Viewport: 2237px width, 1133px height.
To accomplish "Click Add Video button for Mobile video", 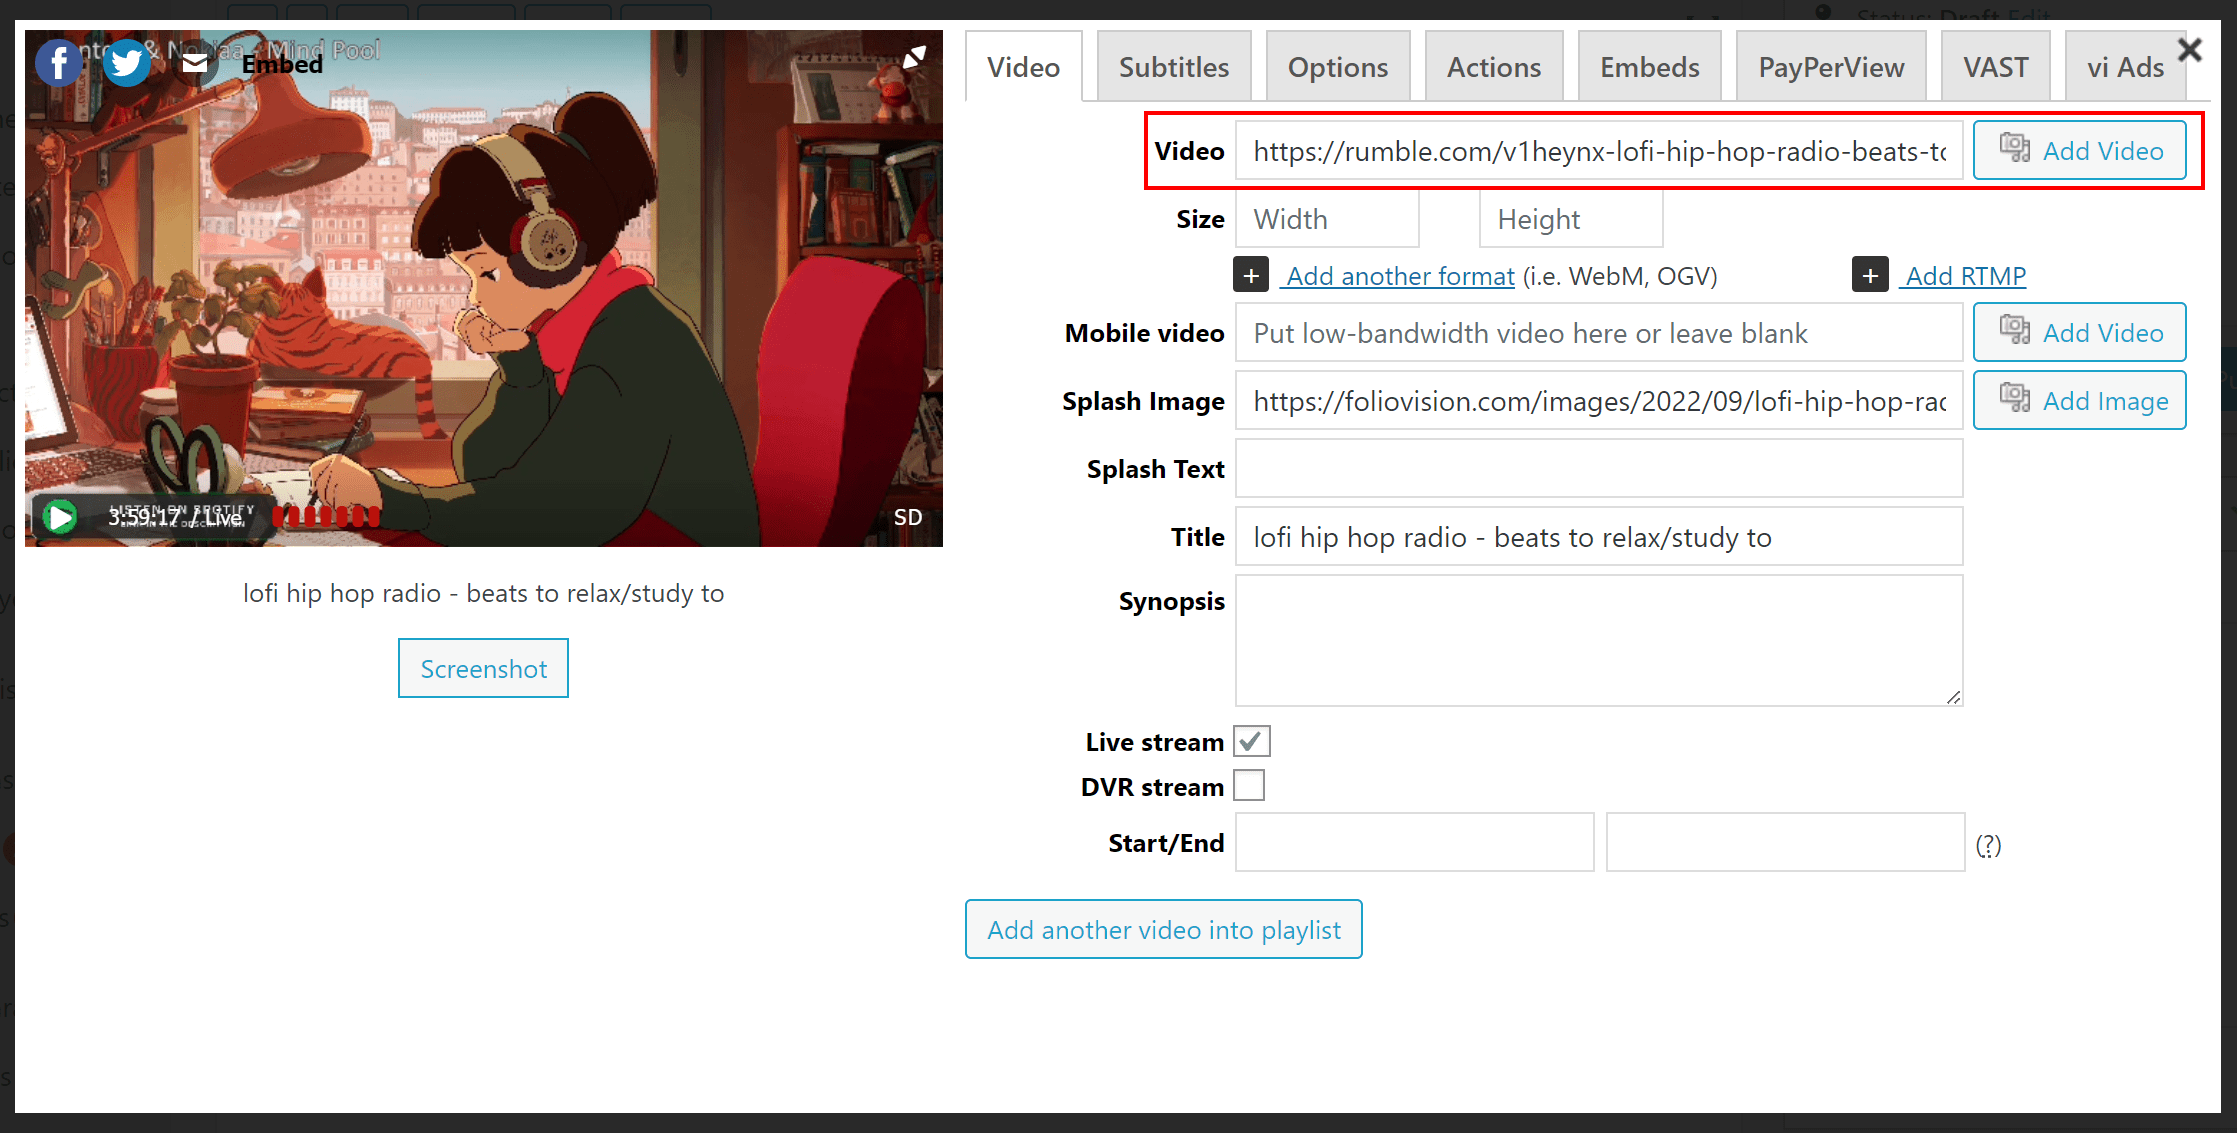I will (x=2080, y=332).
